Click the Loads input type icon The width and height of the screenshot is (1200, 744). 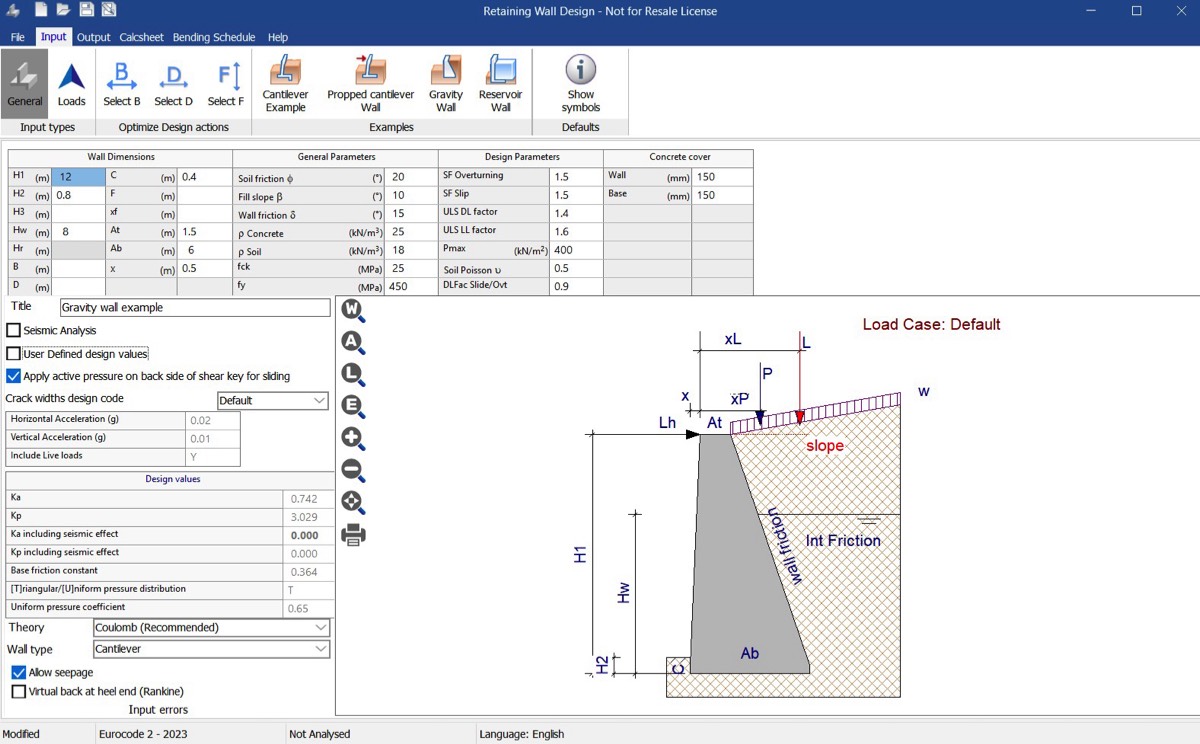tap(71, 84)
